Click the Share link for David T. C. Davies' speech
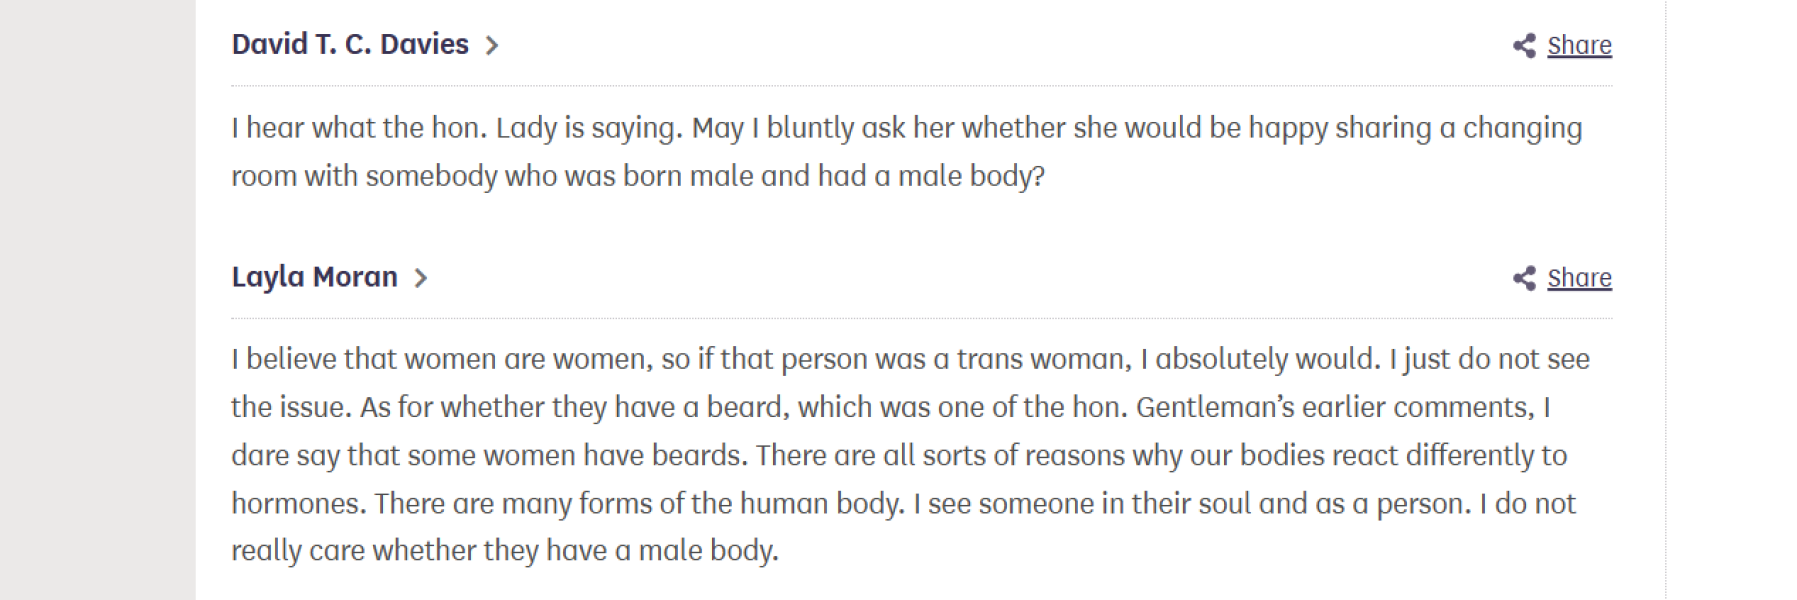Image resolution: width=1797 pixels, height=600 pixels. 1579,45
